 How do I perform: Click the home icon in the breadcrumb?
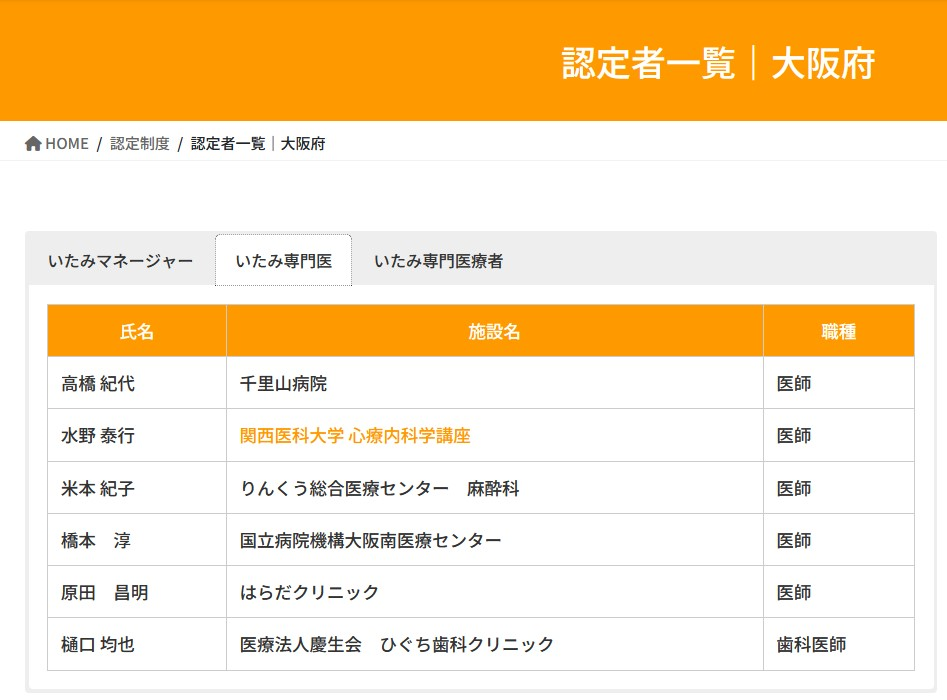click(33, 144)
